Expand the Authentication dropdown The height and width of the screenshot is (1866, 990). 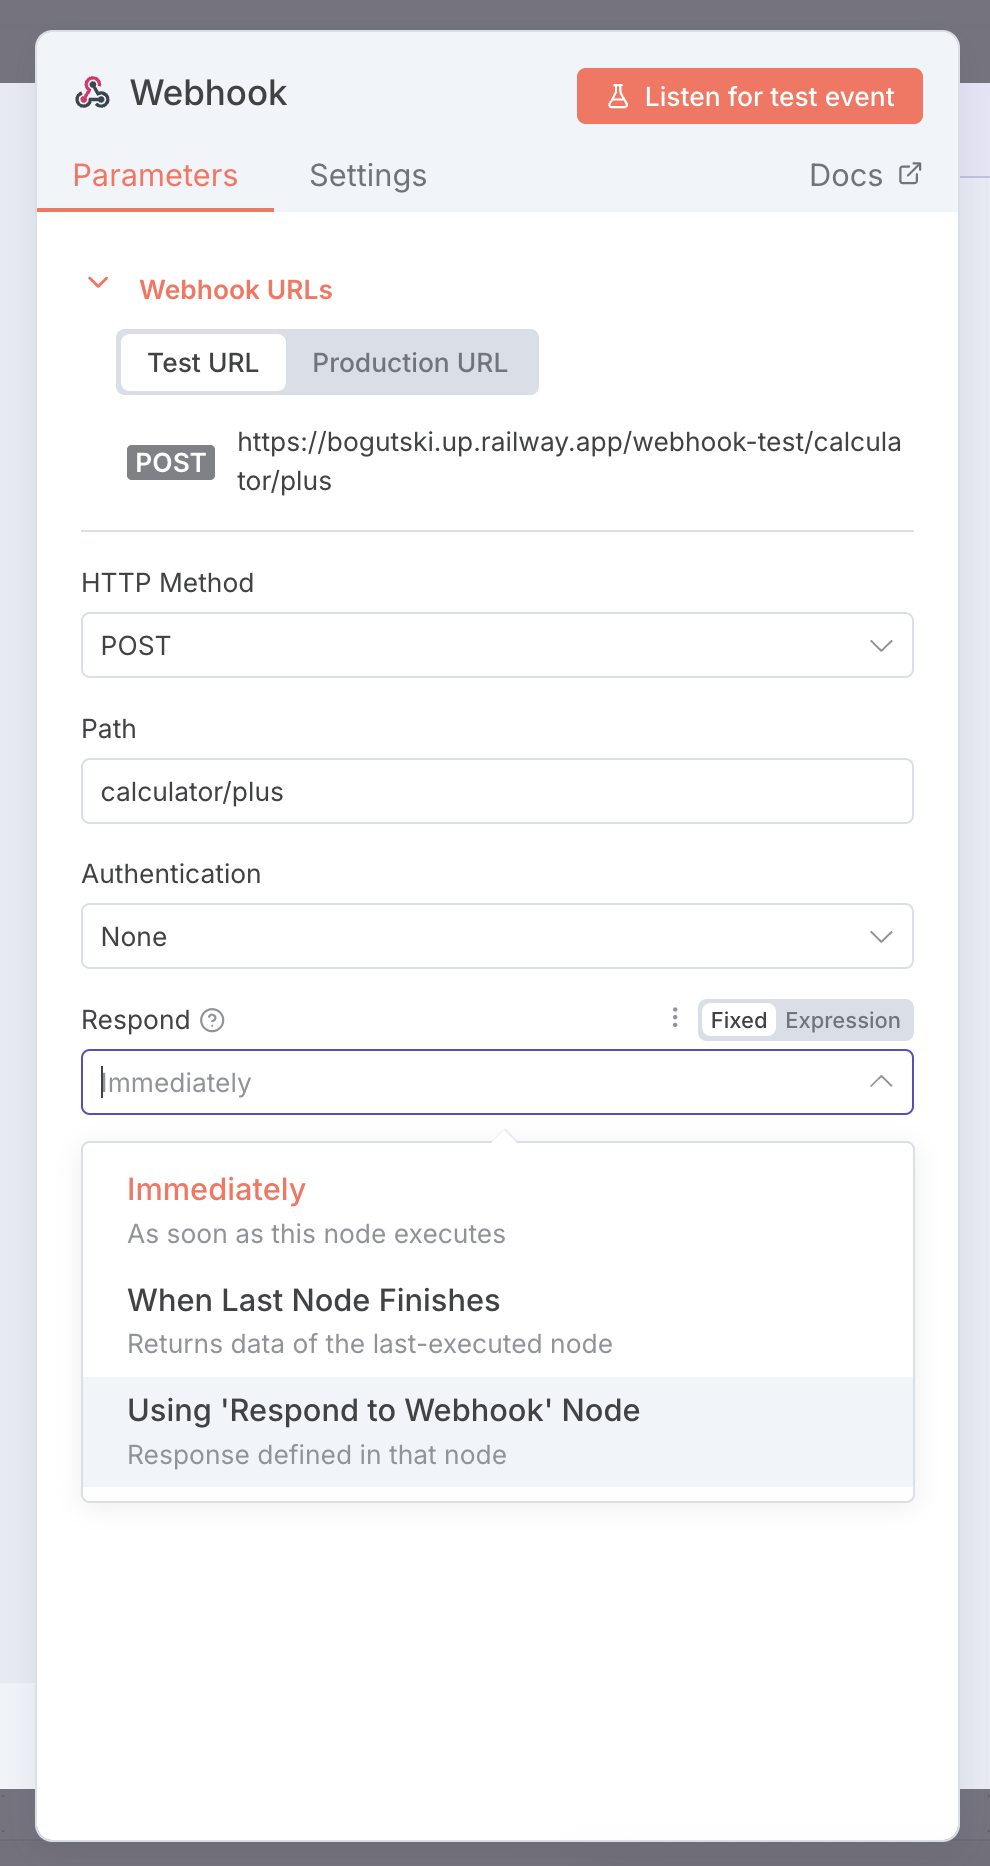[x=497, y=937]
